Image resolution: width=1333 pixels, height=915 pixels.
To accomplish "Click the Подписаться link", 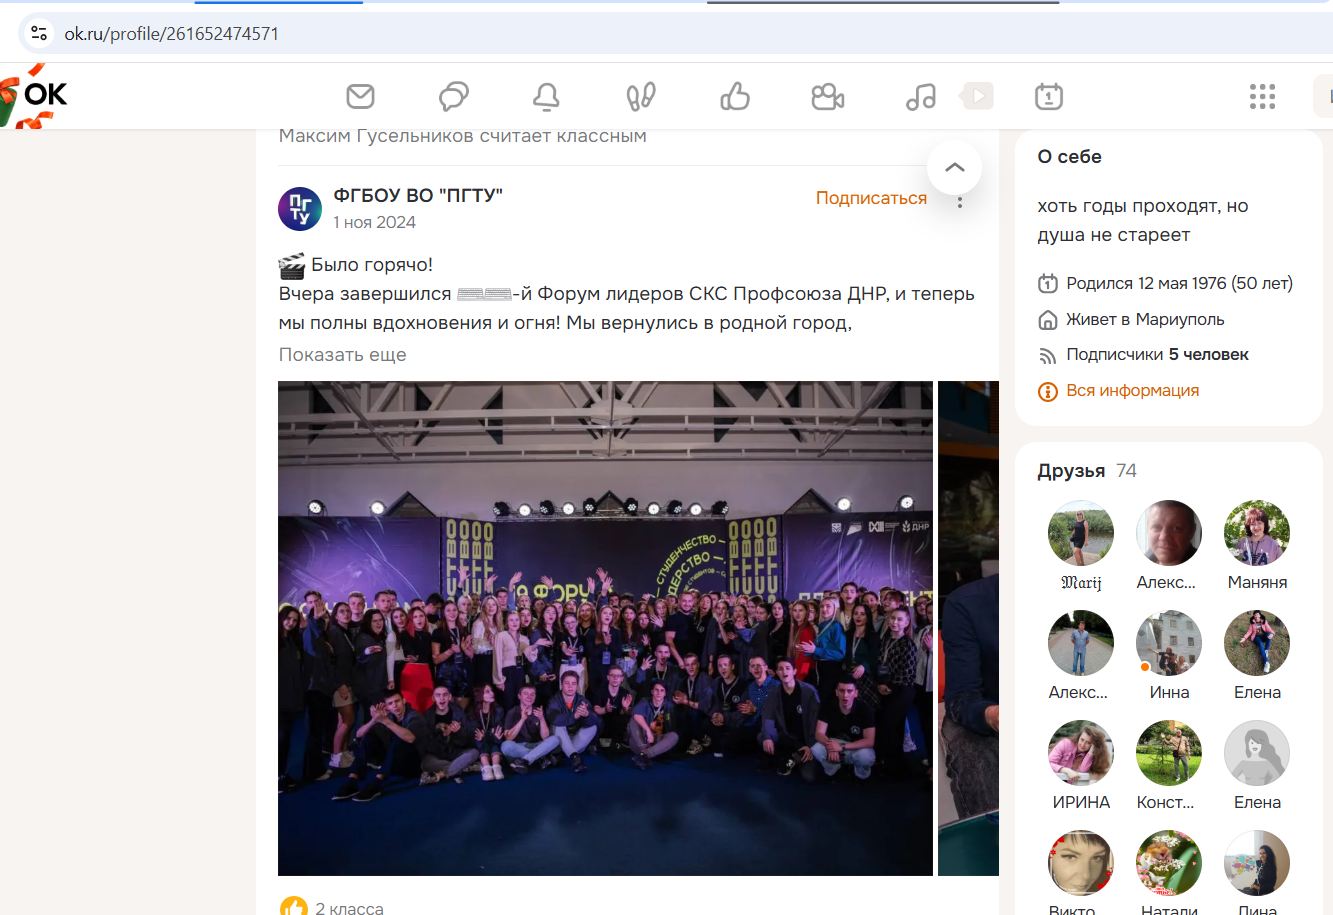I will tap(871, 198).
